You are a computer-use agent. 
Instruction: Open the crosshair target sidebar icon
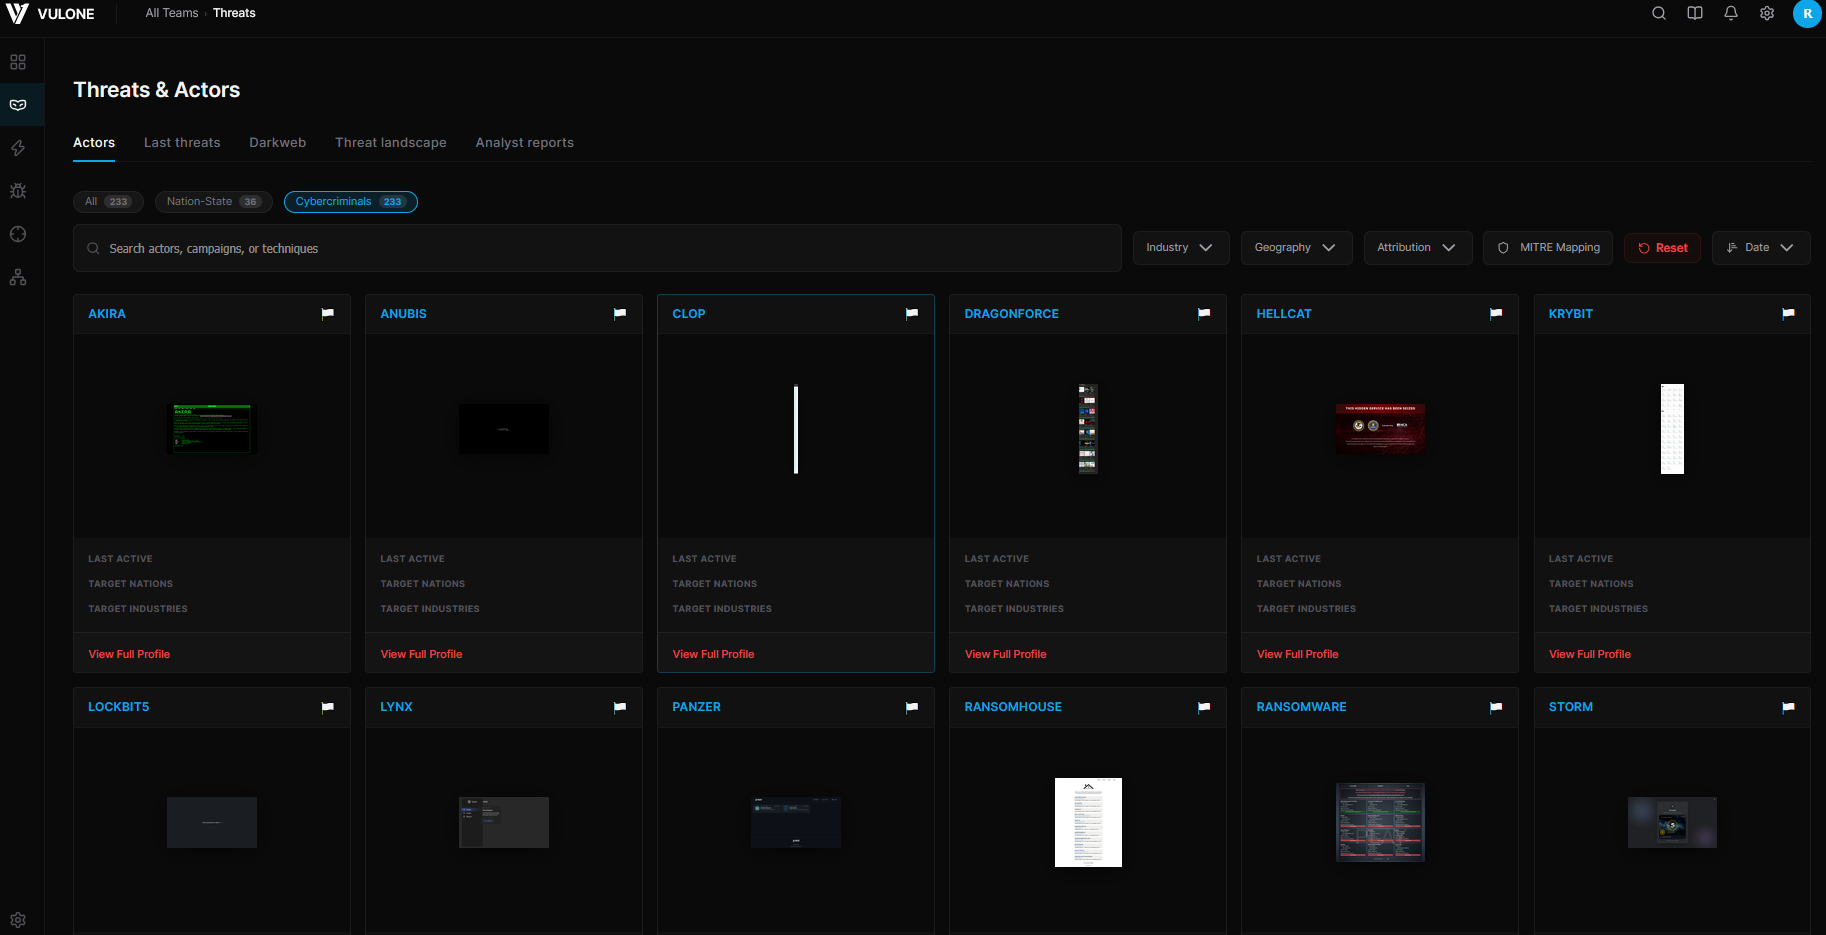tap(18, 234)
